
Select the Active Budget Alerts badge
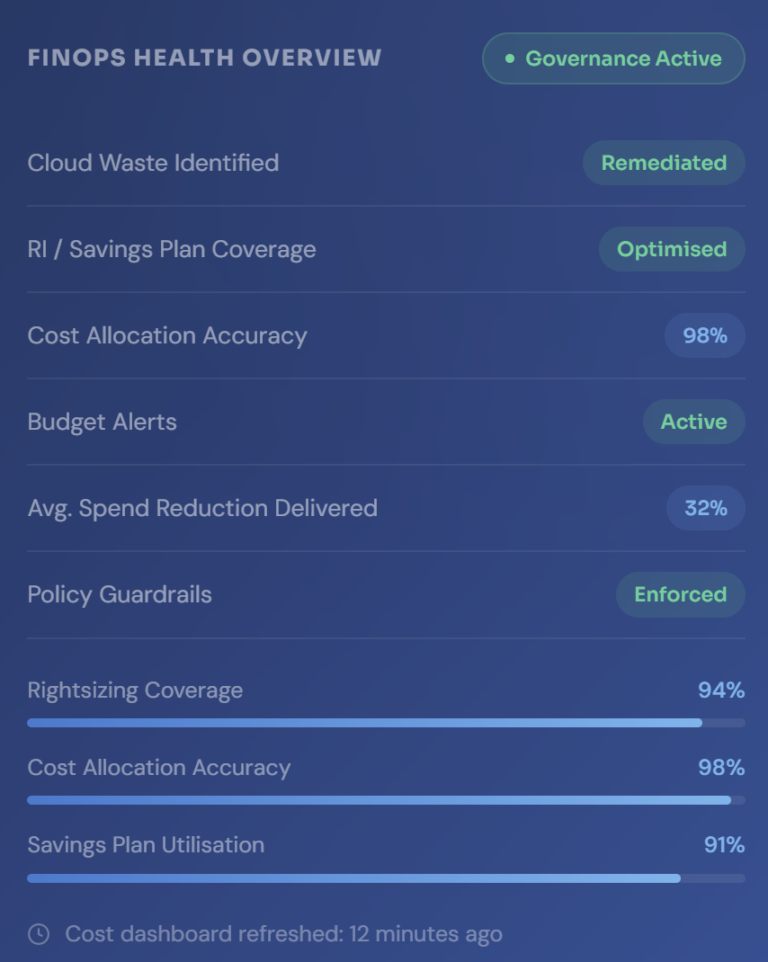[x=694, y=422]
